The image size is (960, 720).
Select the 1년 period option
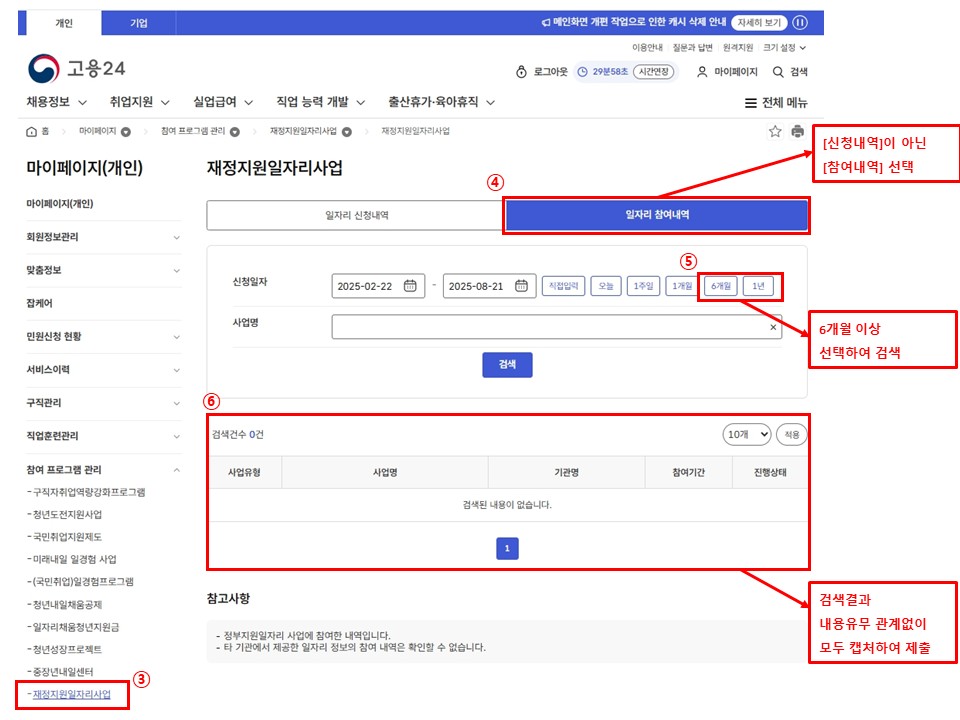pos(758,286)
